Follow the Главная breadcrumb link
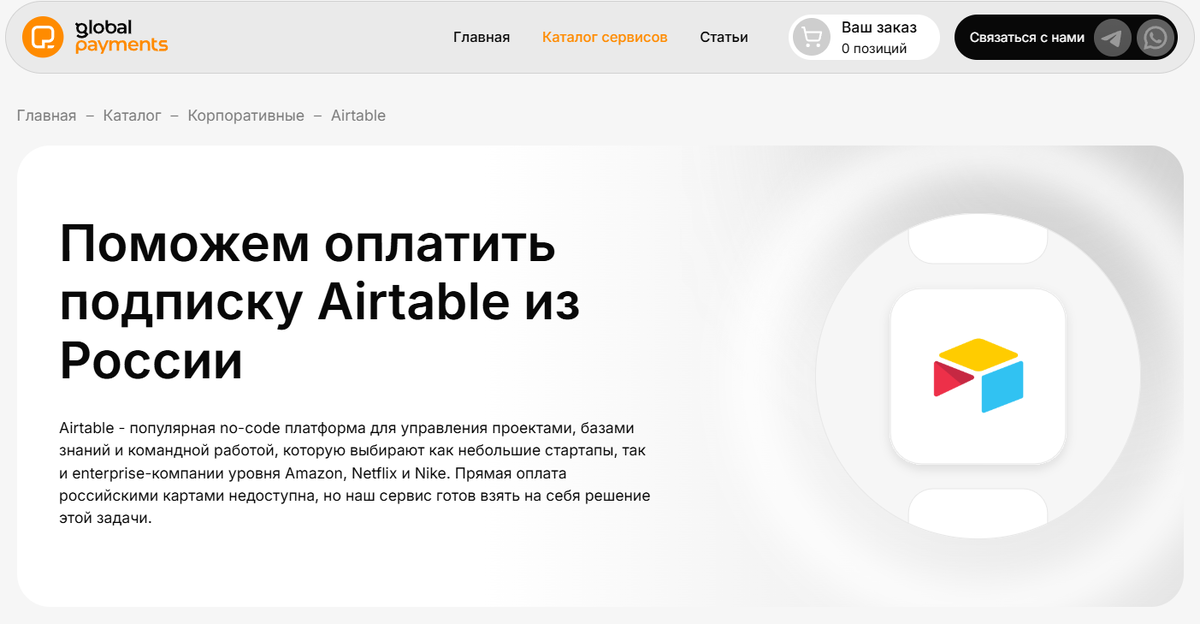1200x624 pixels. [x=46, y=115]
